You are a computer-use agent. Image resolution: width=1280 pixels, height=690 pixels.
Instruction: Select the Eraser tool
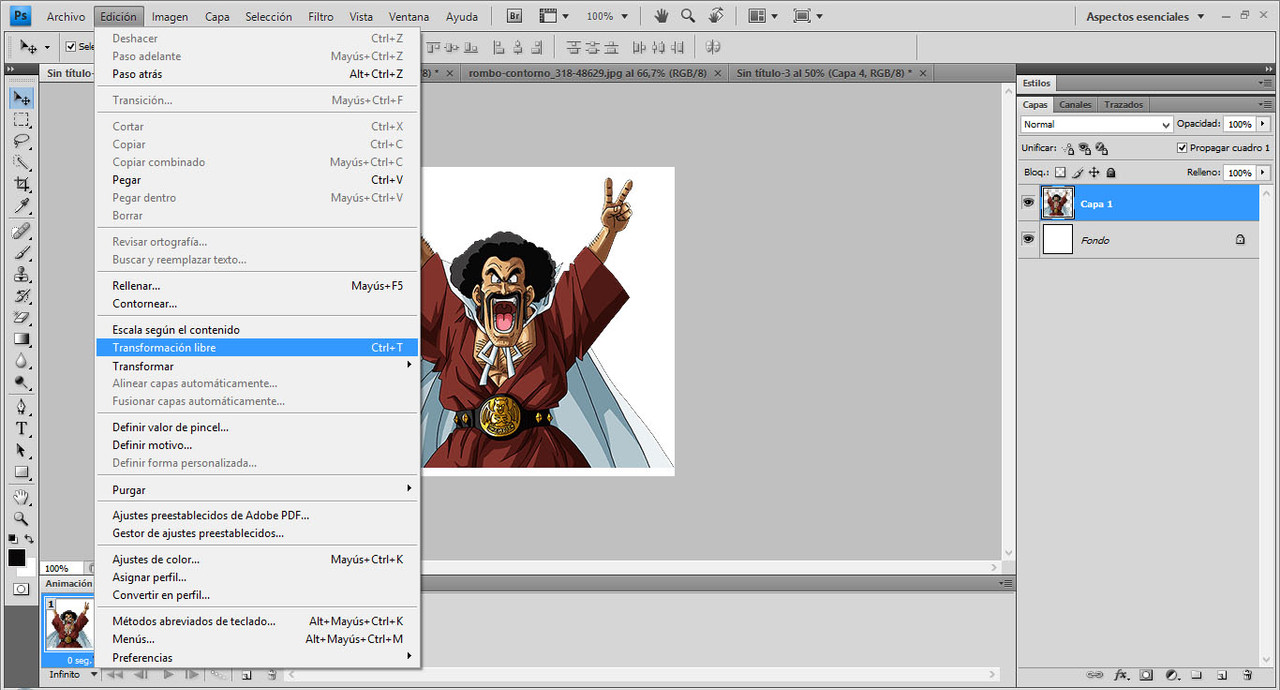pyautogui.click(x=21, y=318)
